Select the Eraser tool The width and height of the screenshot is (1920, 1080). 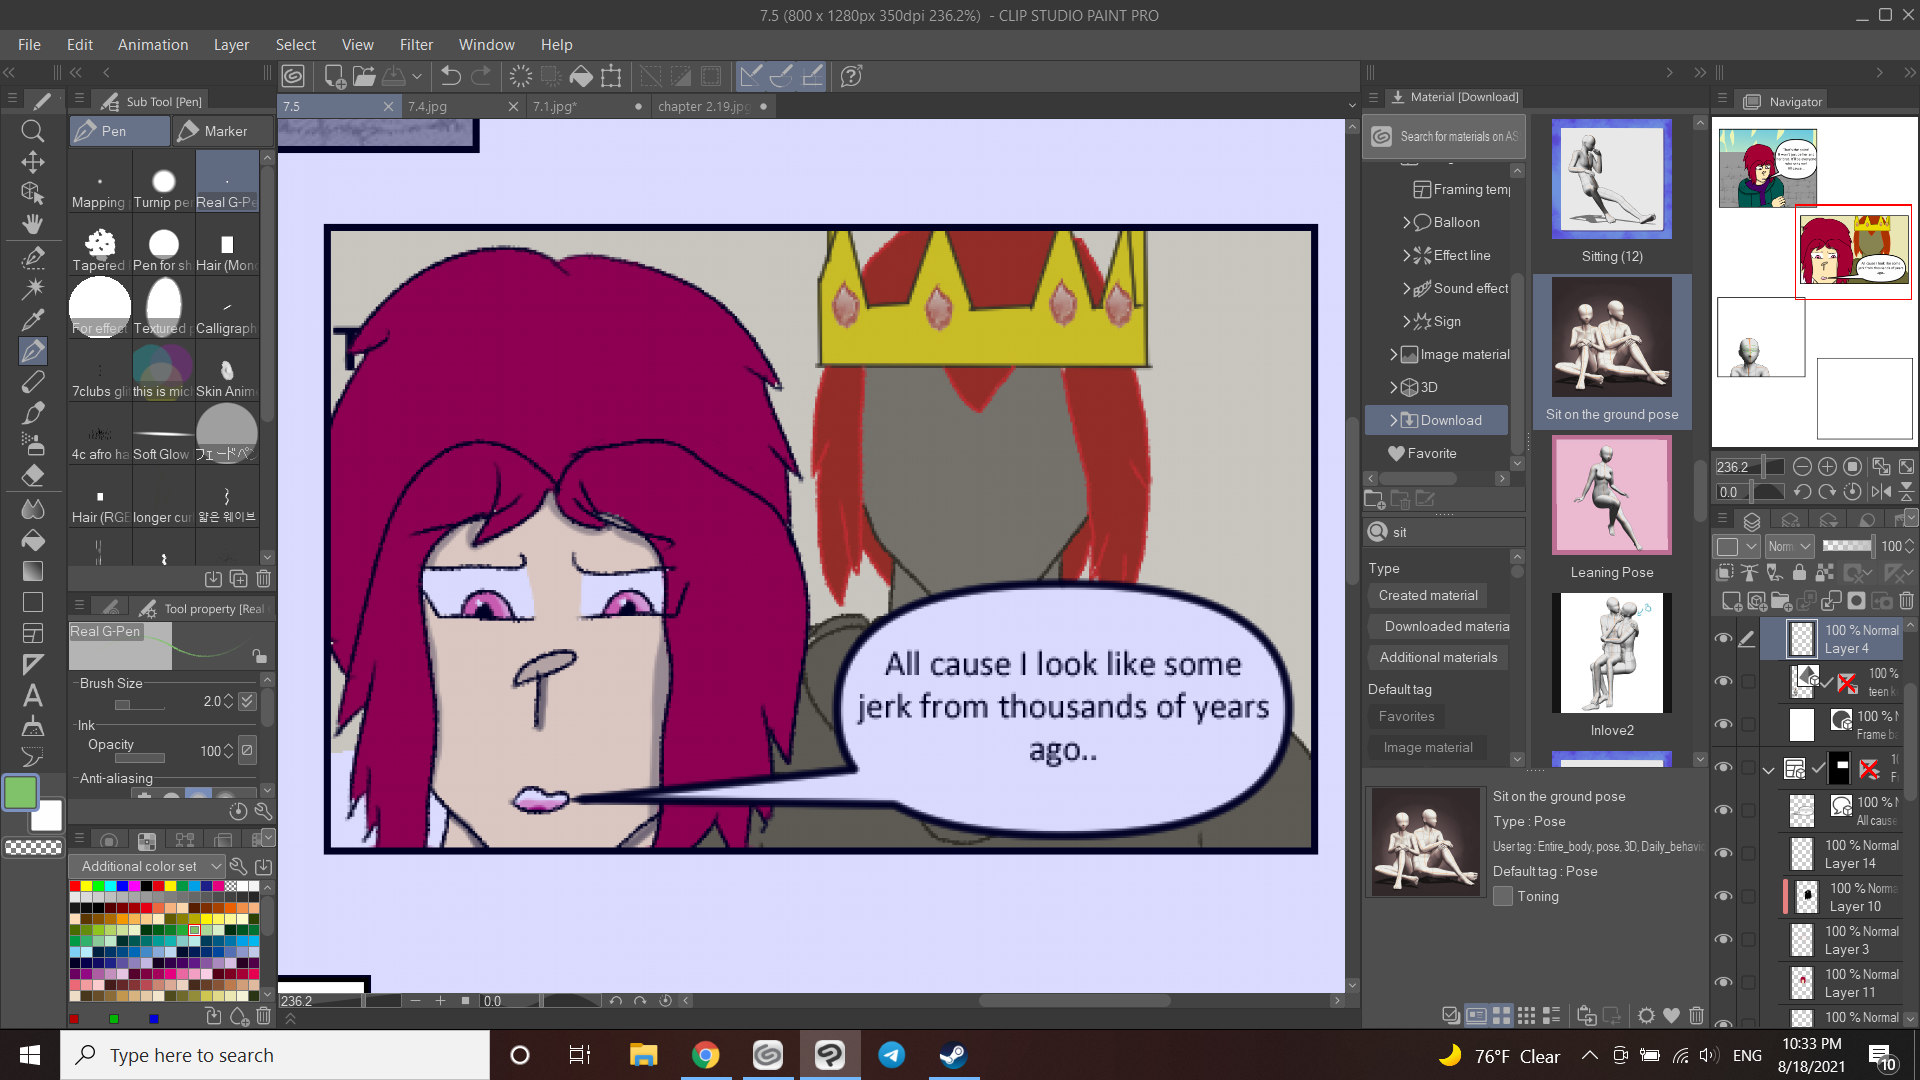coord(32,476)
